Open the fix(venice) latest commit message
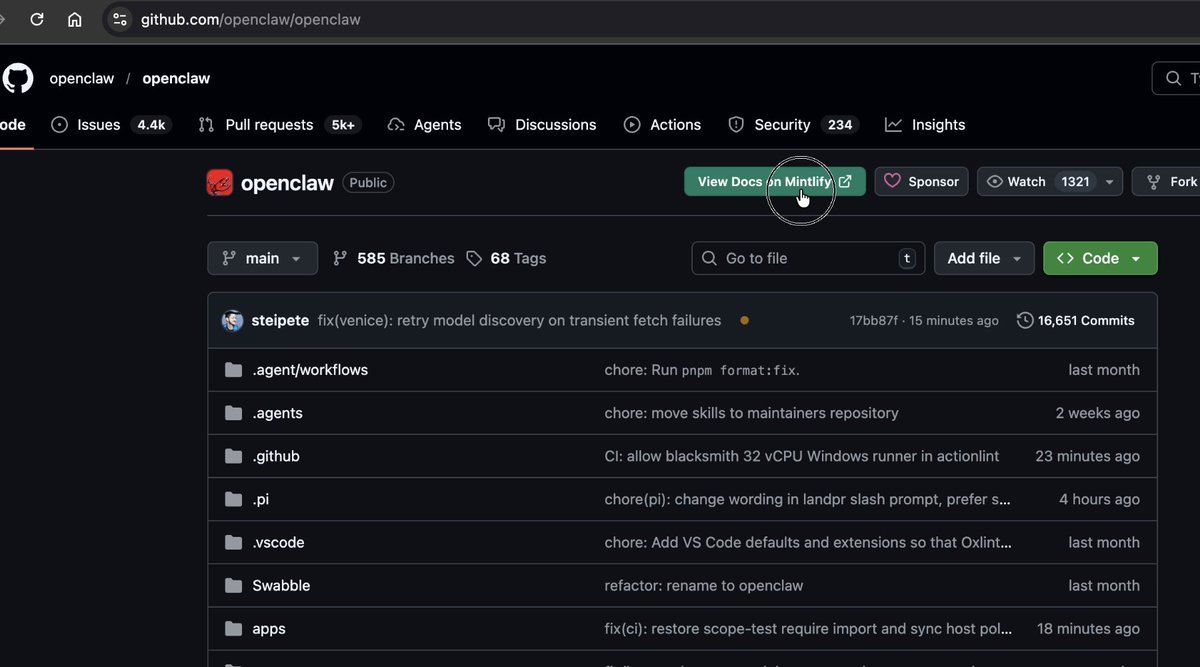Screen dimensions: 1200x667 click(x=519, y=321)
